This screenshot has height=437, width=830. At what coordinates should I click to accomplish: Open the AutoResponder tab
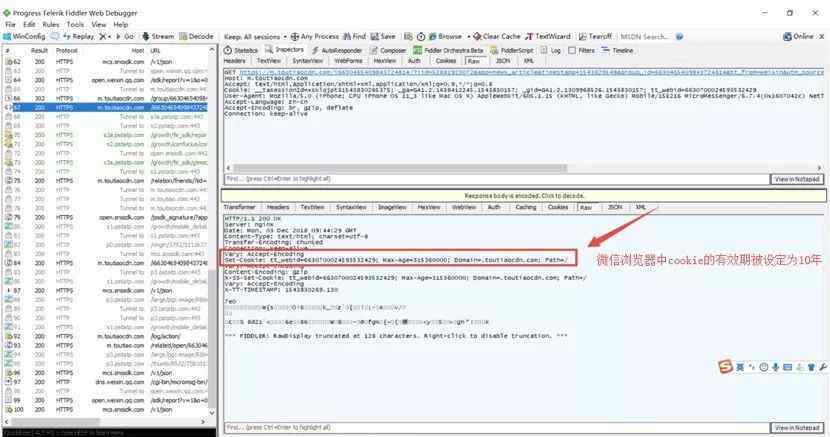337,50
